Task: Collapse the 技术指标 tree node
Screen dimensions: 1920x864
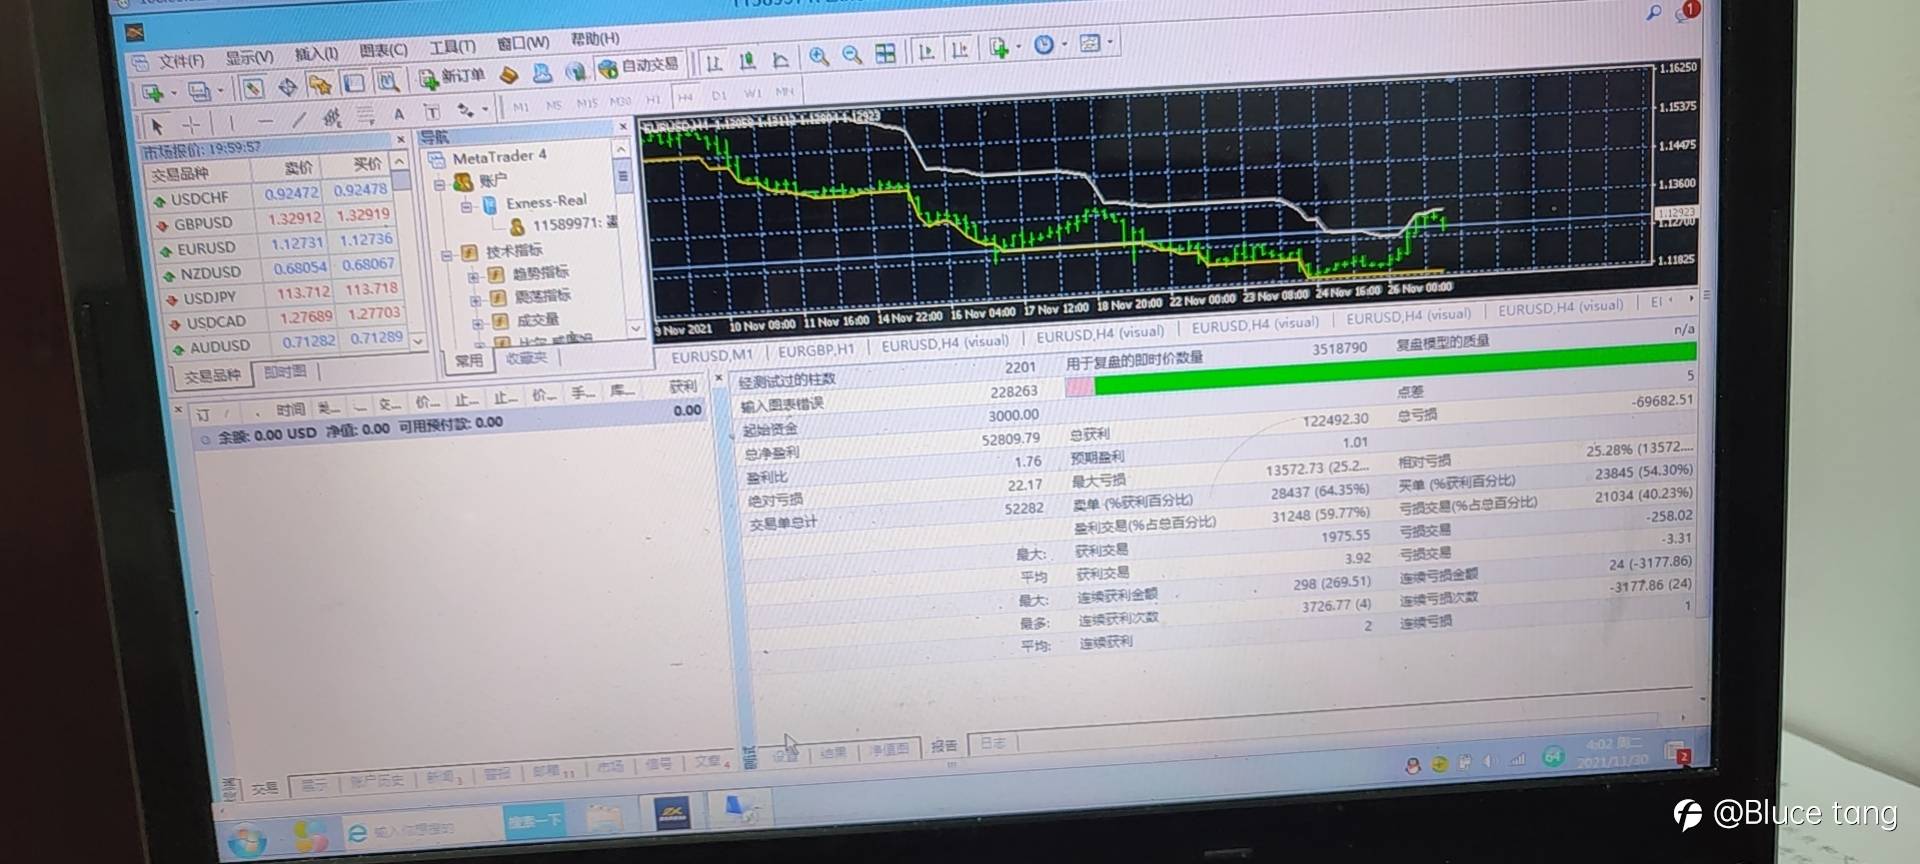Action: [x=447, y=255]
